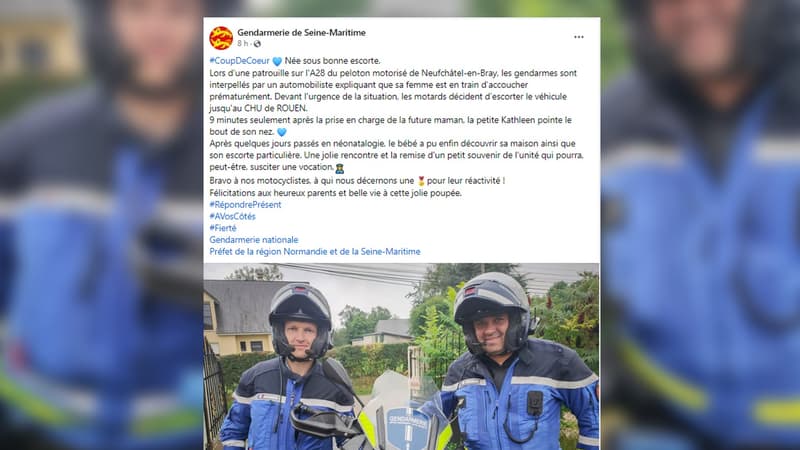This screenshot has height=450, width=800.
Task: Open the three-dot post options menu
Action: [579, 37]
